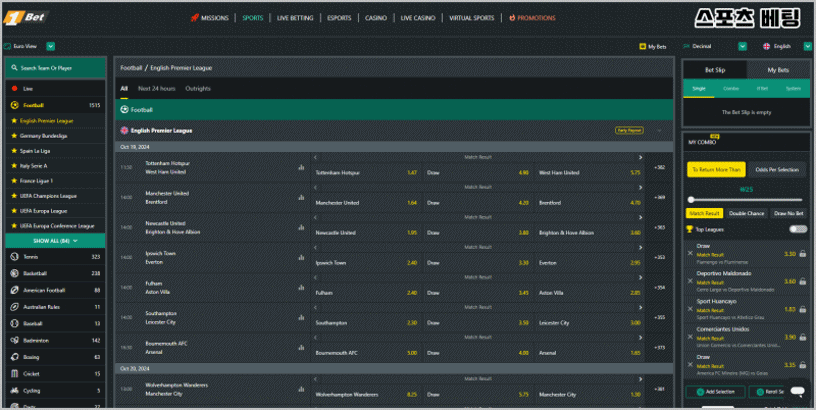Open the Euro View dropdown
The image size is (816, 410).
pyautogui.click(x=50, y=46)
